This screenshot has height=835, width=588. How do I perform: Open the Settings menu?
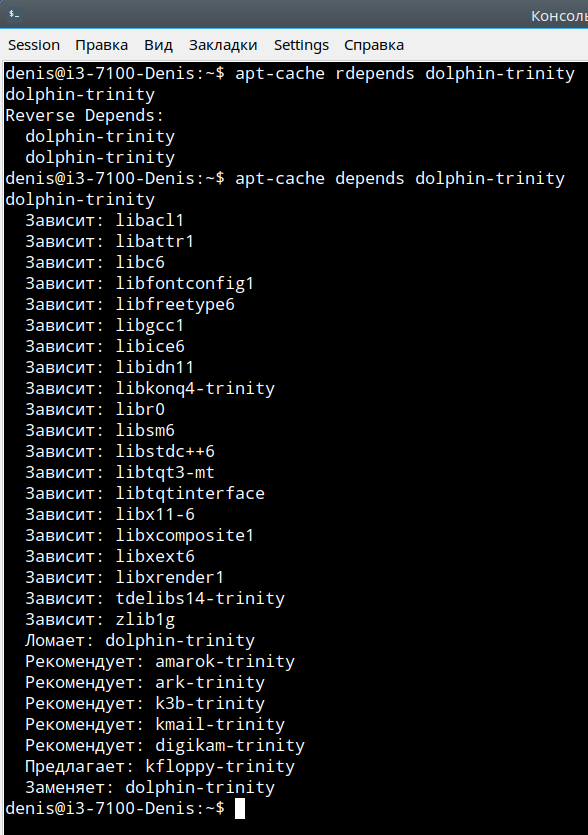pyautogui.click(x=301, y=45)
